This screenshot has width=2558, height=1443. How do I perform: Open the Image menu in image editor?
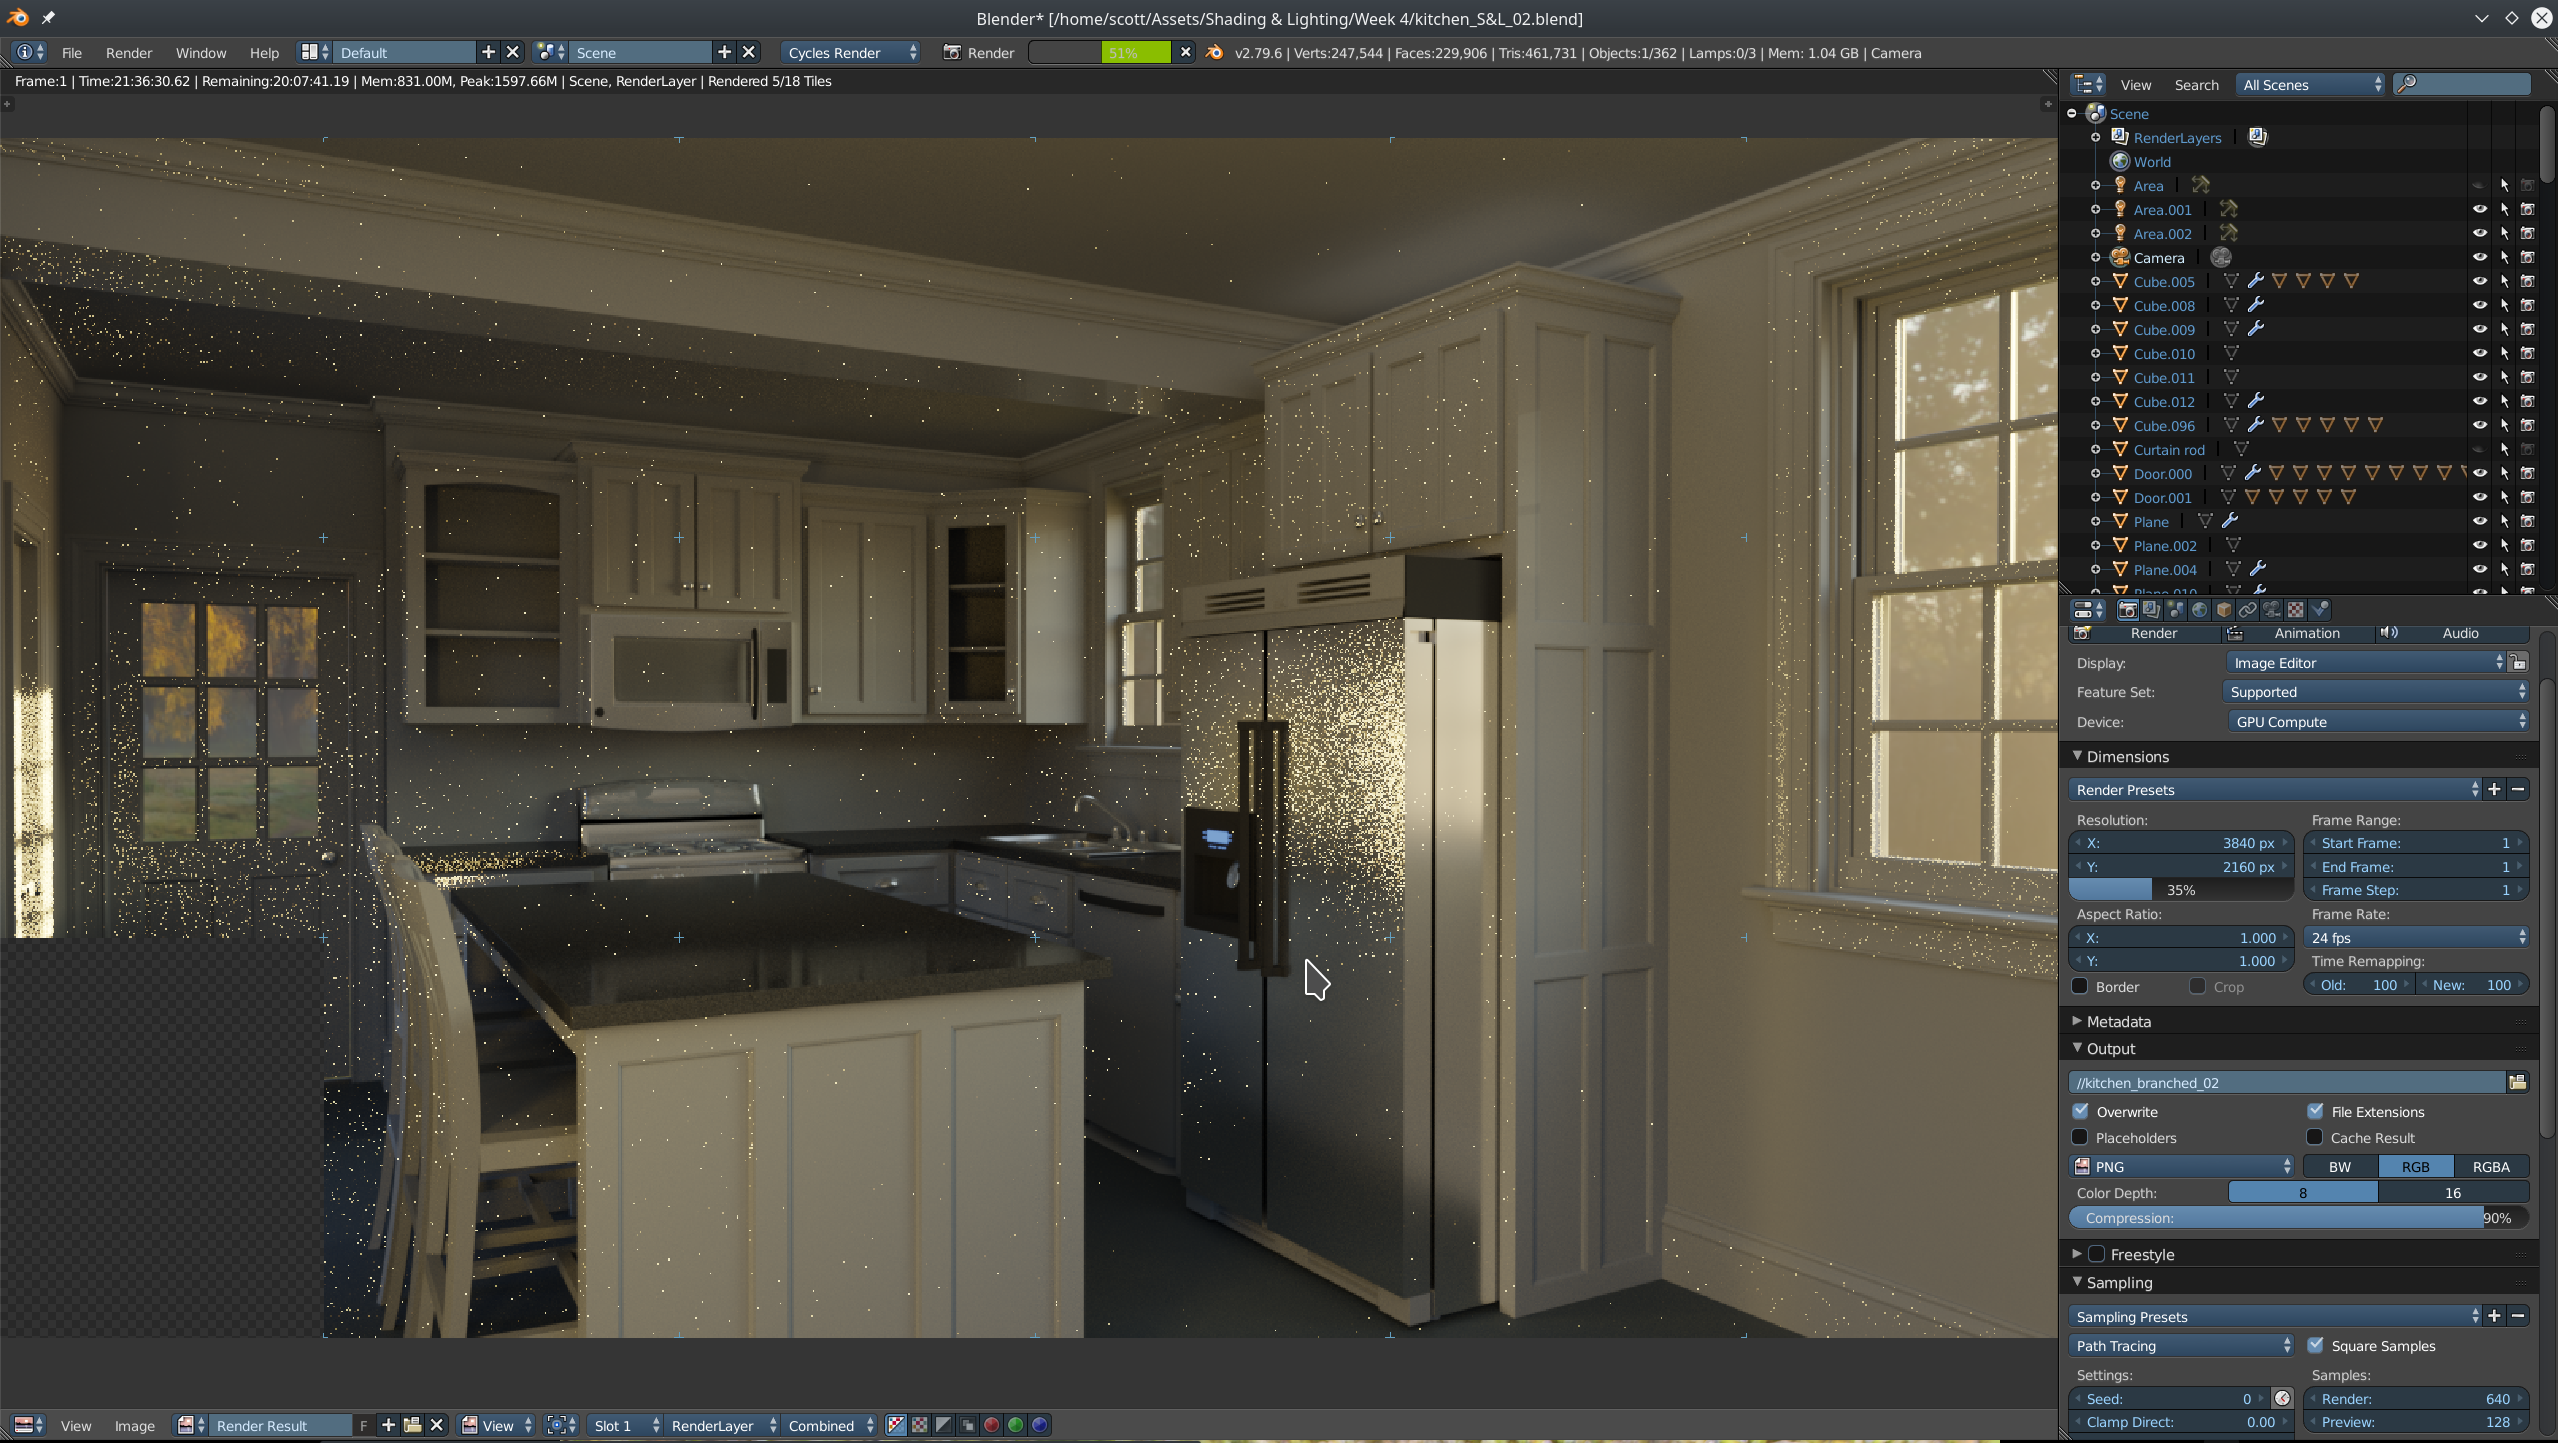coord(134,1425)
